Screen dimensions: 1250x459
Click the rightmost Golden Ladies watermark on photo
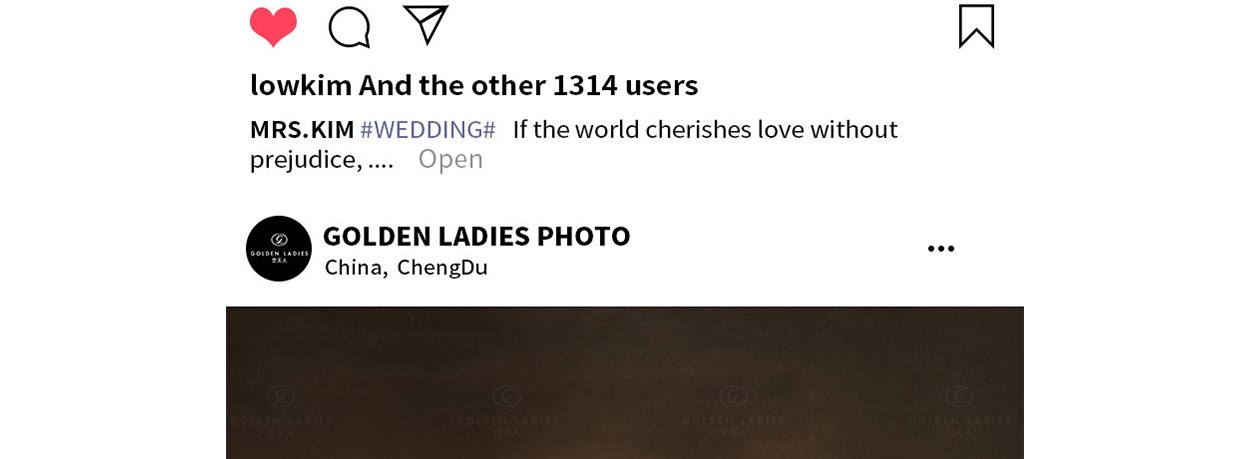(x=959, y=411)
